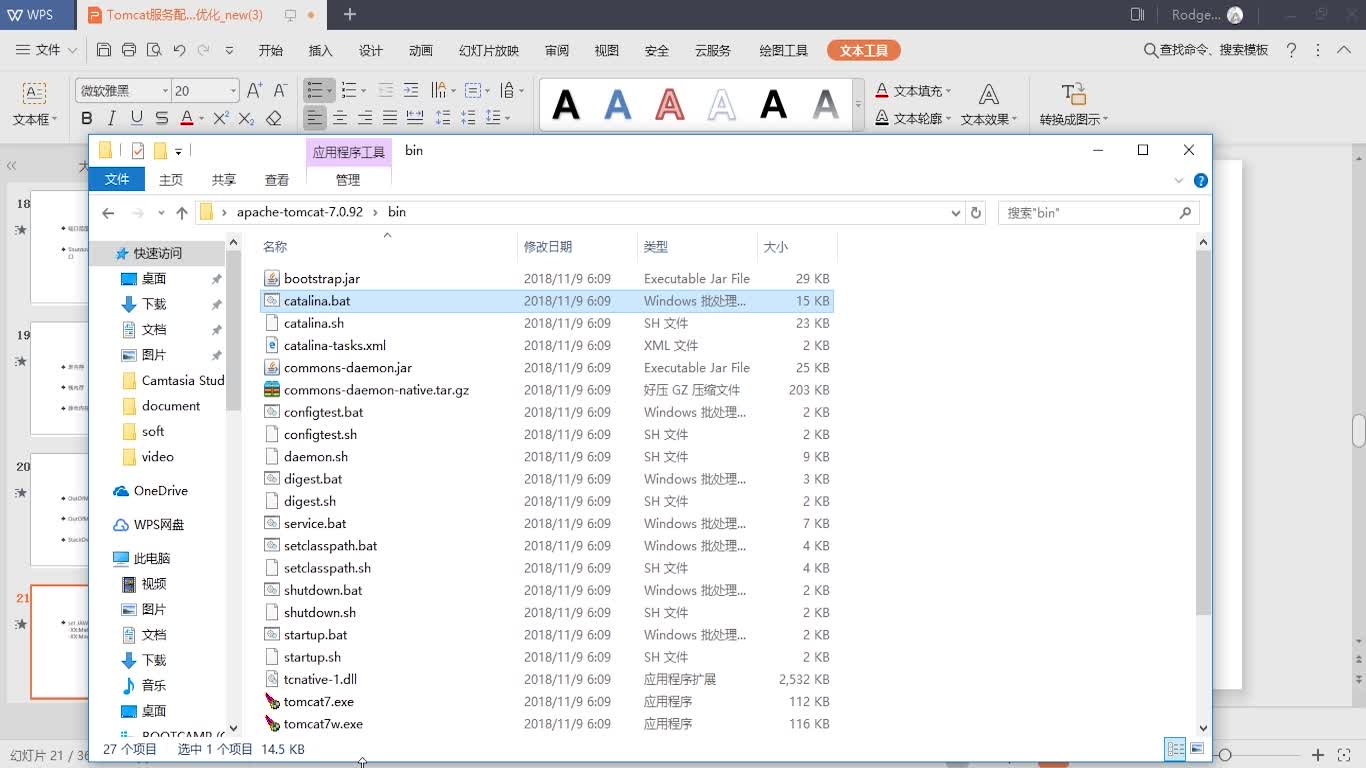Select slide 19 thumbnail in WPS
Viewport: 1366px width, 768px height.
(x=60, y=378)
